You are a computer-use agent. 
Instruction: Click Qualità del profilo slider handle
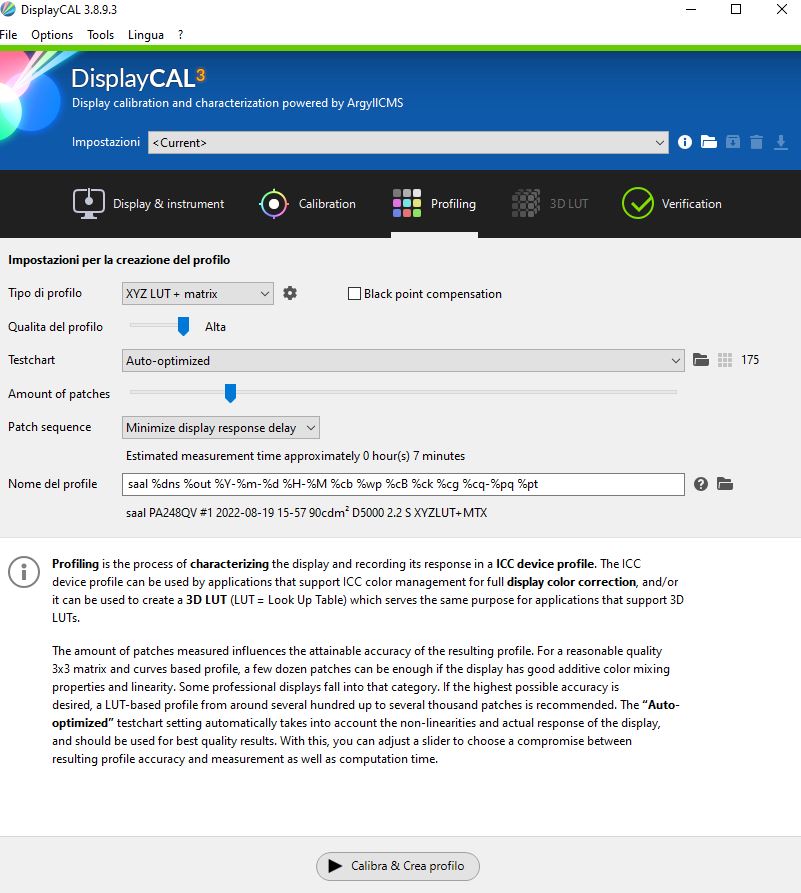point(183,326)
